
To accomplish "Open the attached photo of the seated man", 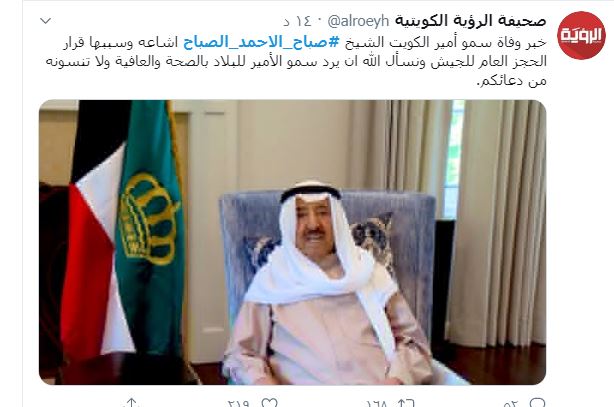I will pyautogui.click(x=292, y=242).
